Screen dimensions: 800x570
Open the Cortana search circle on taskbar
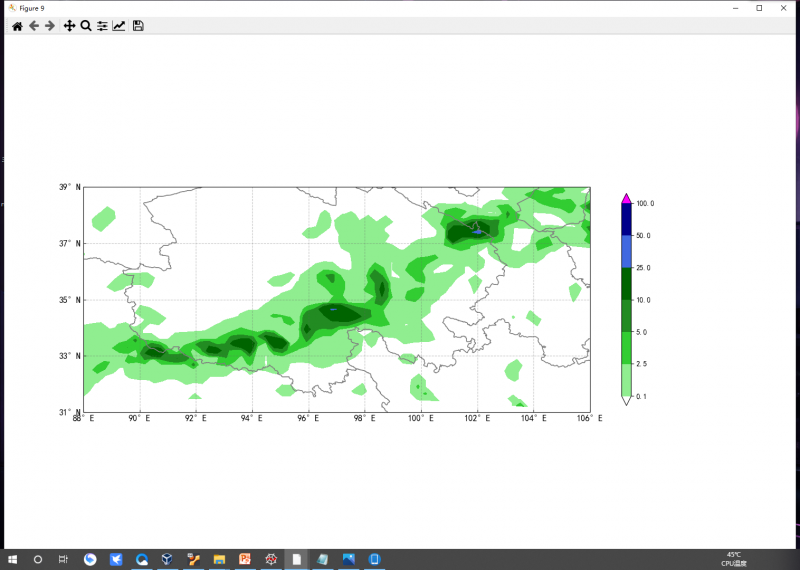coord(38,559)
